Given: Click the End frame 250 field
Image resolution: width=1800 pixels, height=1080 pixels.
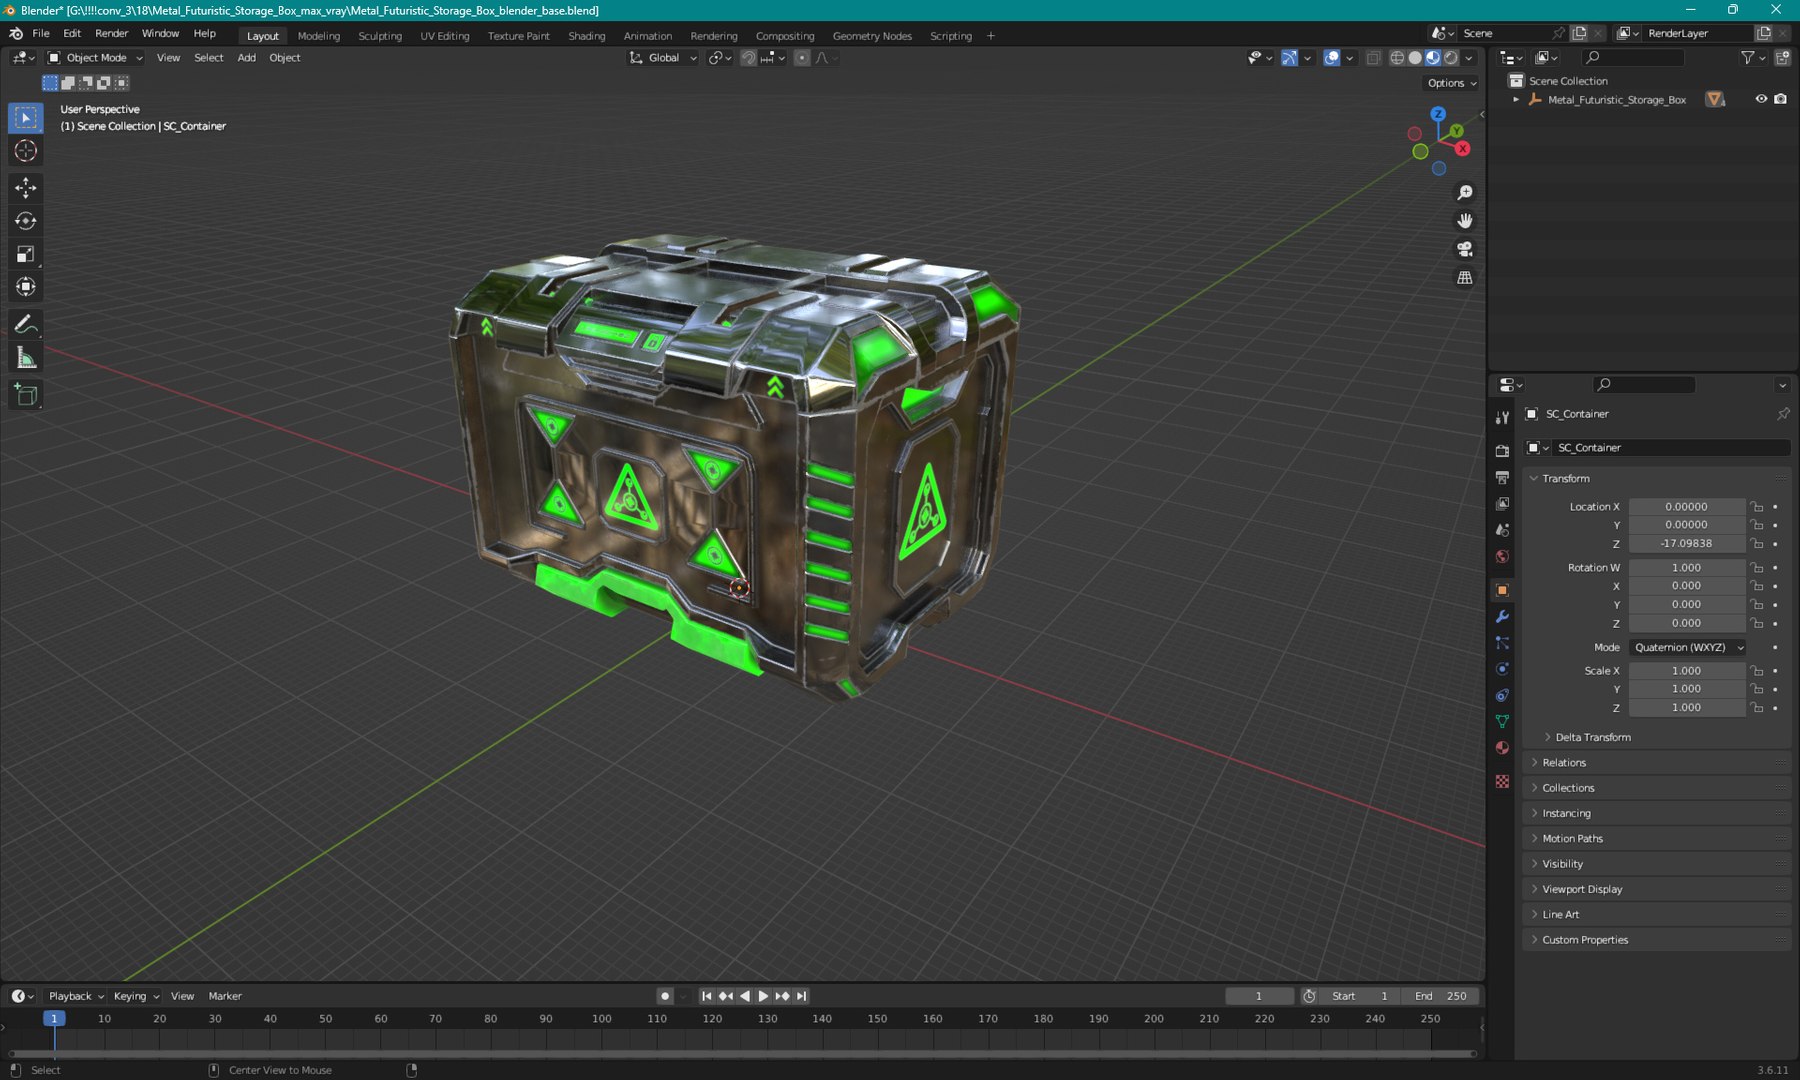Looking at the screenshot, I should 1441,996.
